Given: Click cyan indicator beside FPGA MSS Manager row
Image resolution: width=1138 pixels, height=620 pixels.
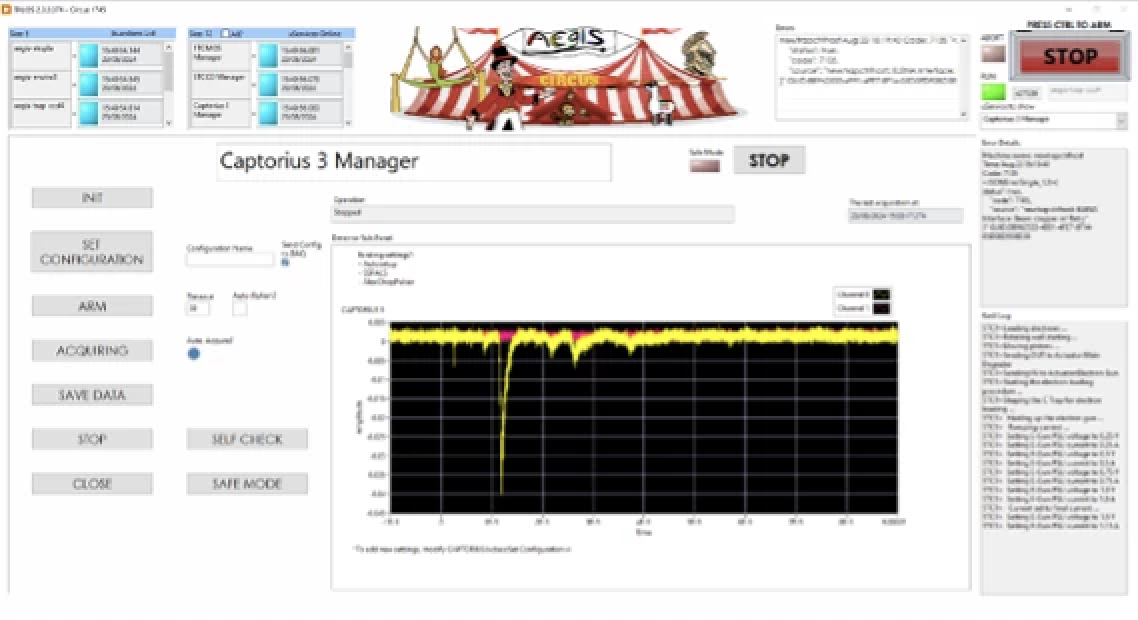Looking at the screenshot, I should 268,55.
